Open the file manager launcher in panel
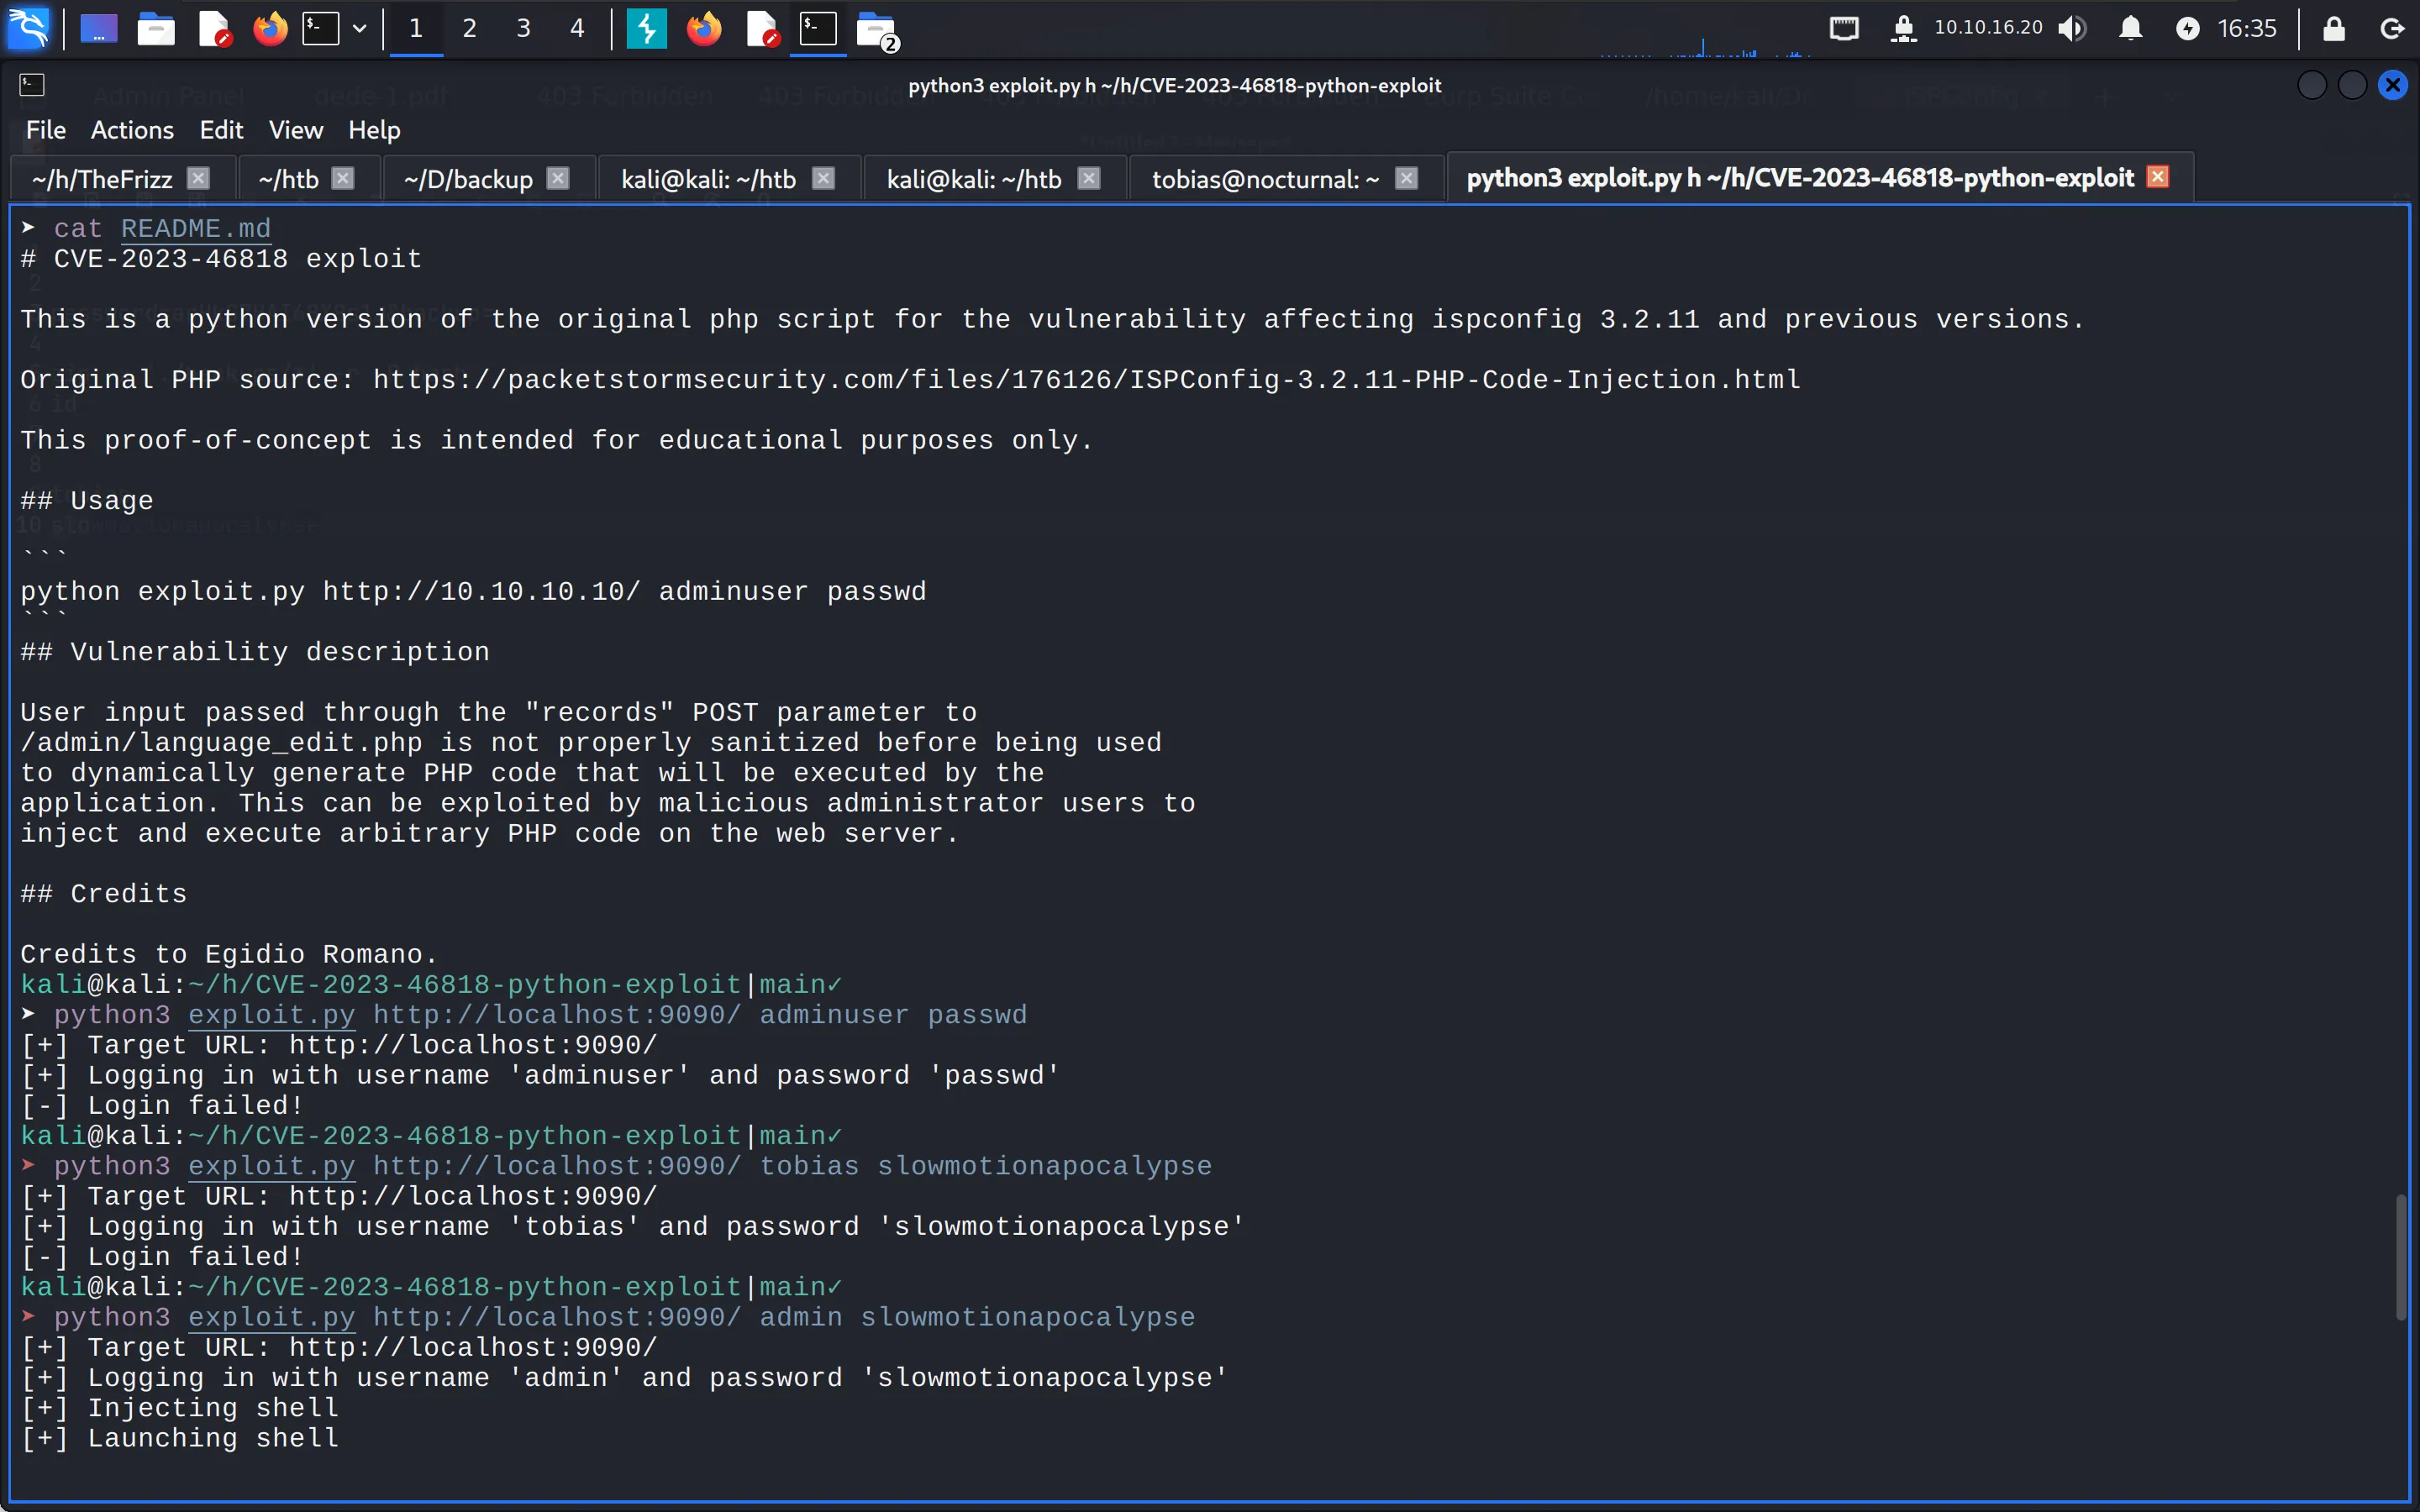The width and height of the screenshot is (2420, 1512). 156,29
